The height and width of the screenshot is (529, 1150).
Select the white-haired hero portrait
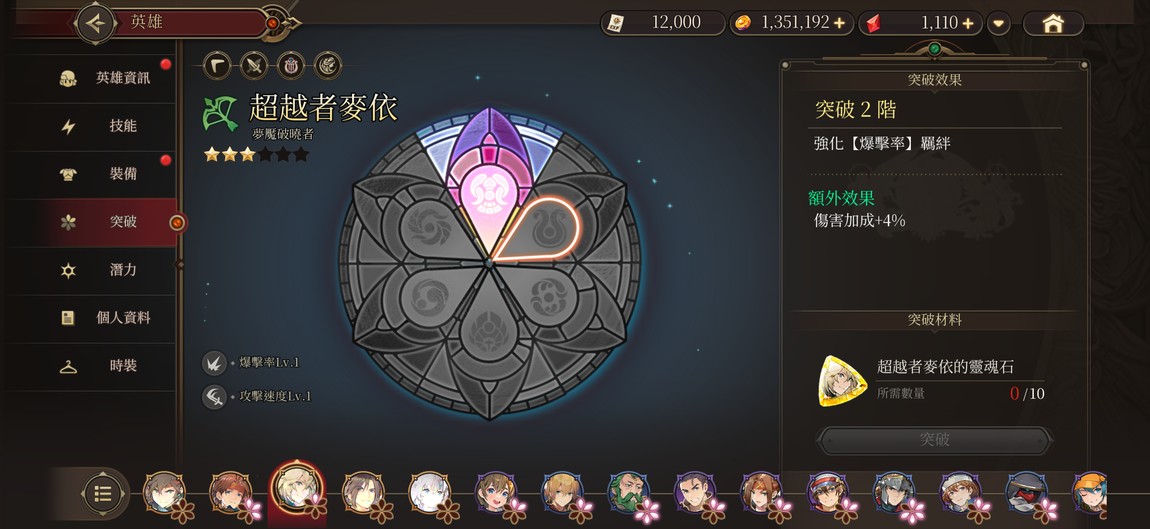pos(429,492)
